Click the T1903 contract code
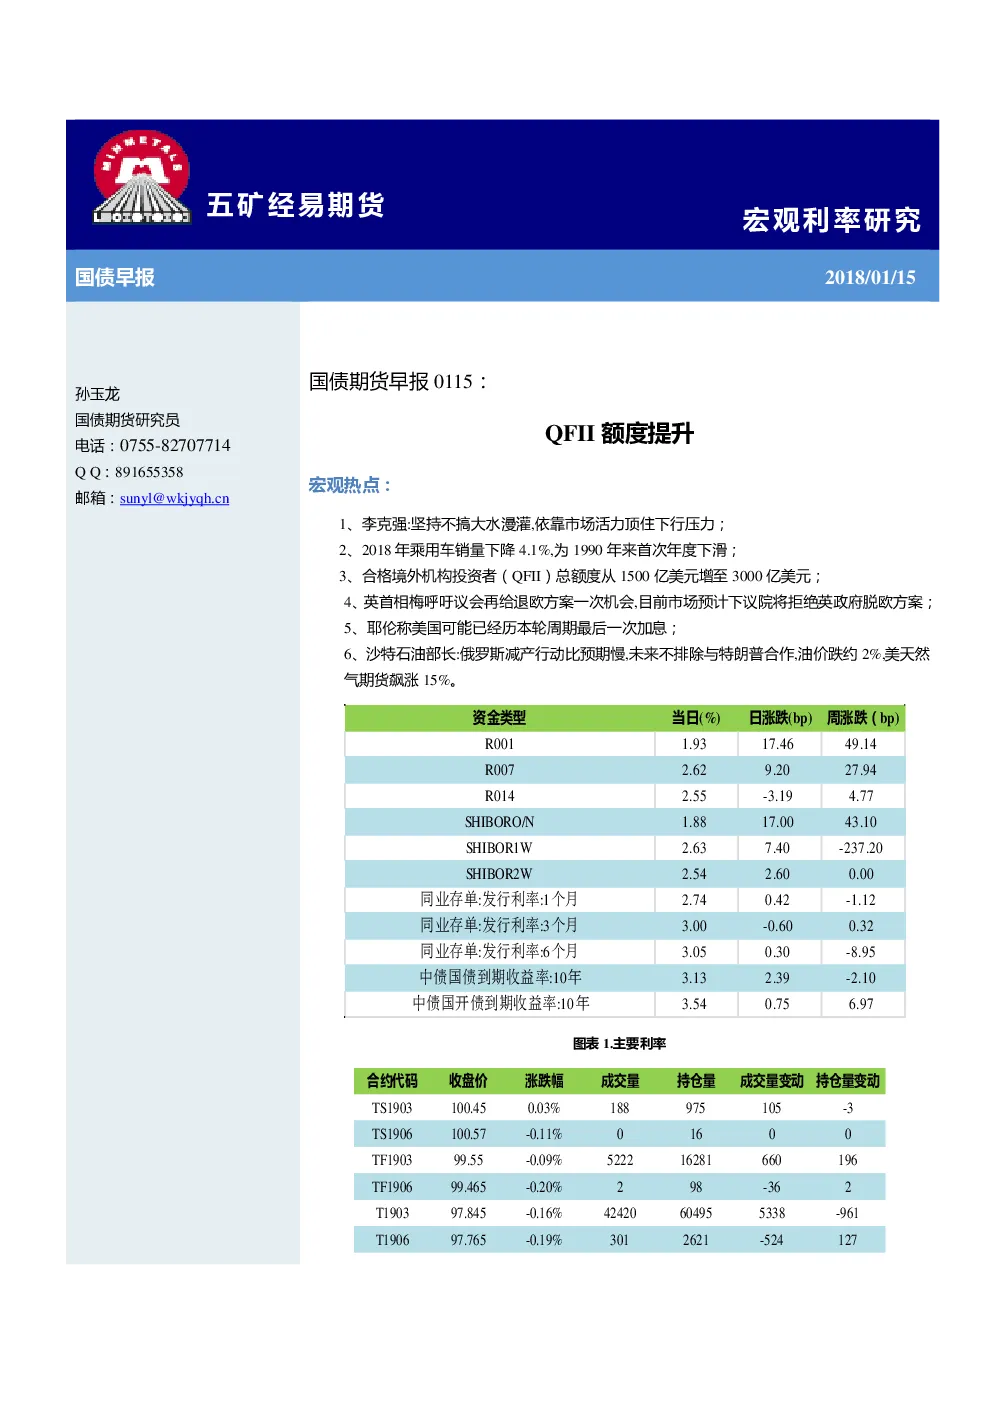This screenshot has width=992, height=1403. pyautogui.click(x=392, y=1213)
